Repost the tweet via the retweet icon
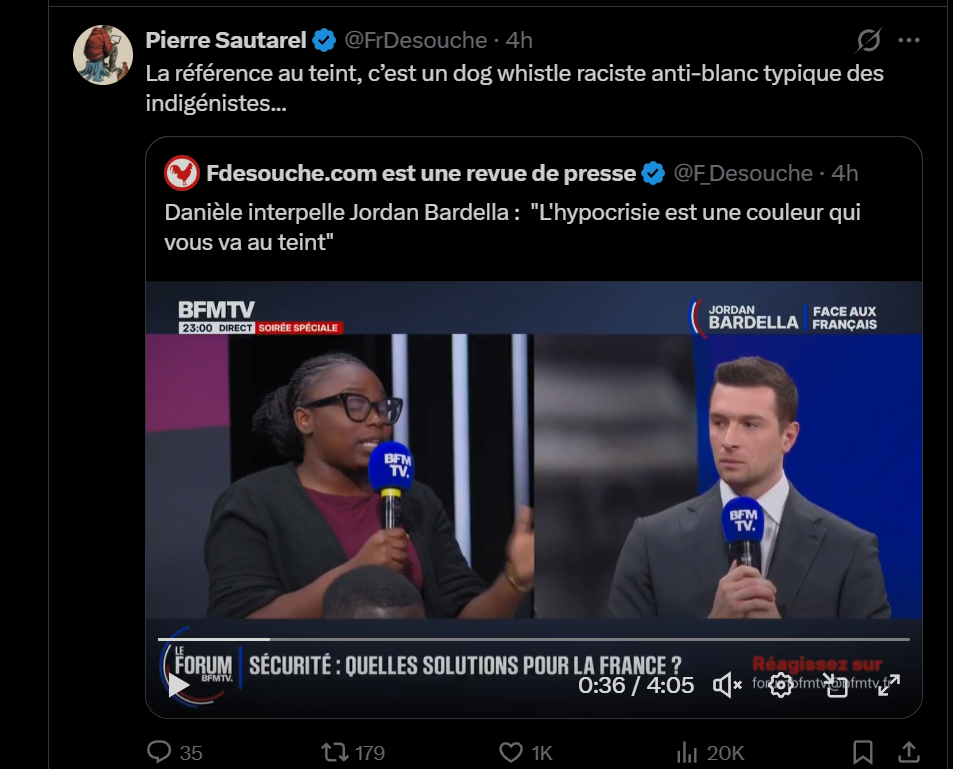 [x=334, y=752]
